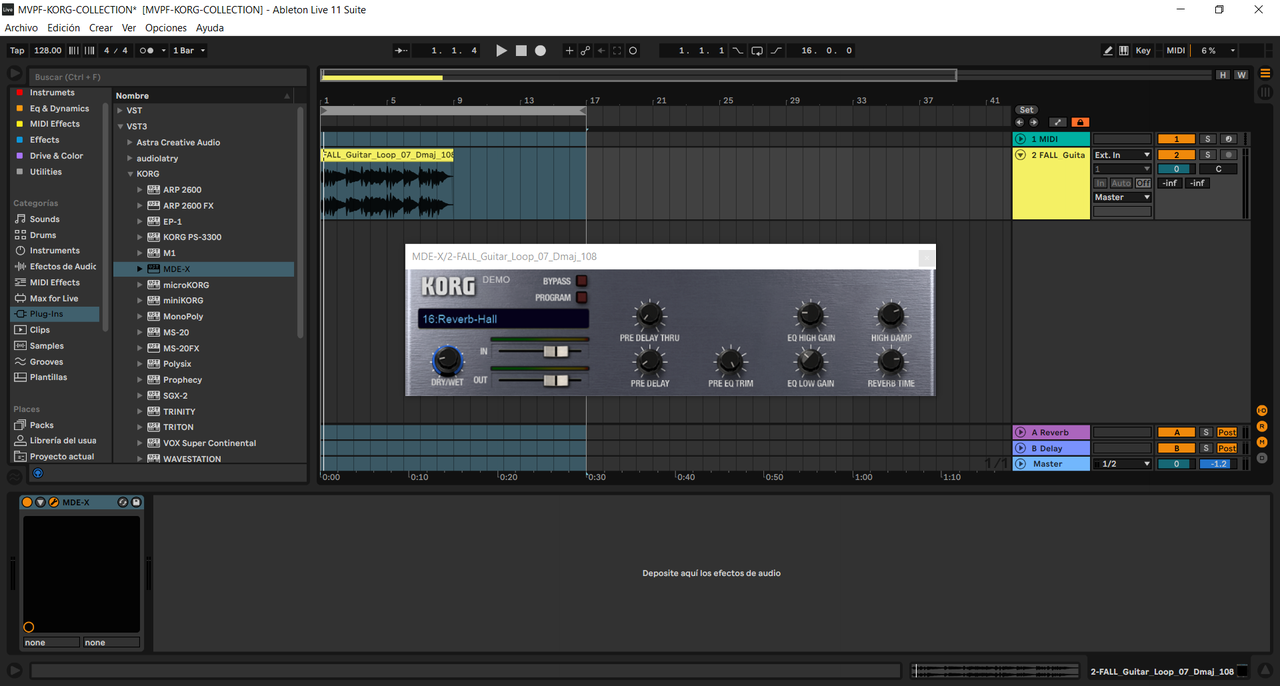Image resolution: width=1280 pixels, height=686 pixels.
Task: Enable Draw Mode pencil icon
Action: point(1108,50)
